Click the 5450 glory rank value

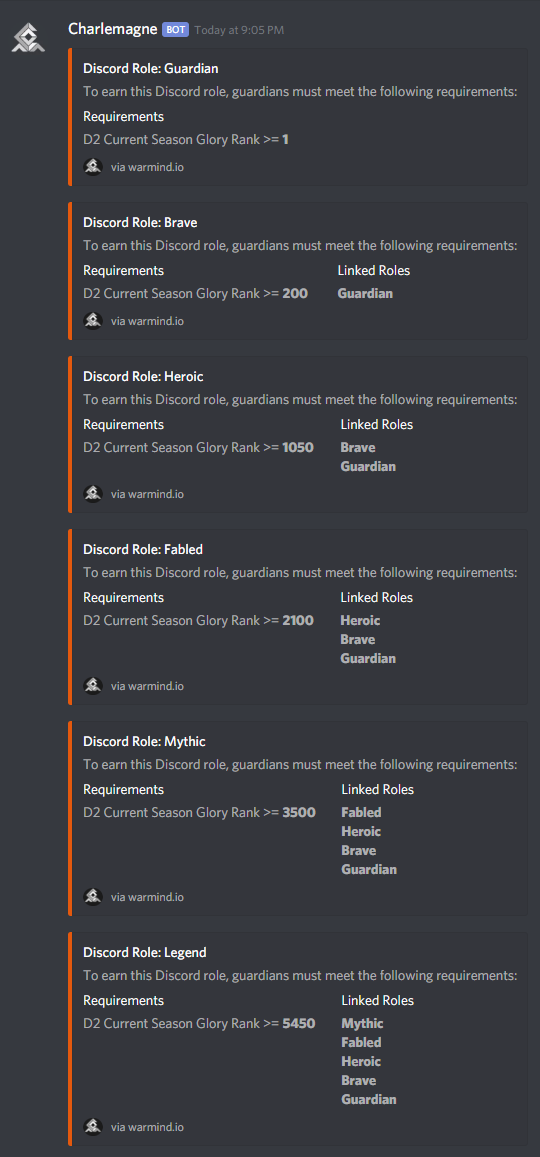tap(299, 1023)
